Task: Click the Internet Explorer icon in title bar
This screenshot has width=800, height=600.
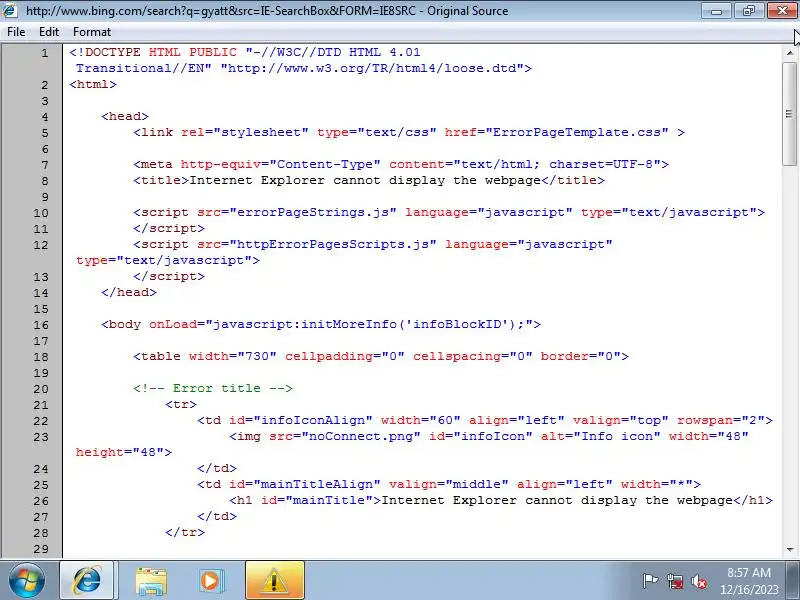Action: click(10, 10)
